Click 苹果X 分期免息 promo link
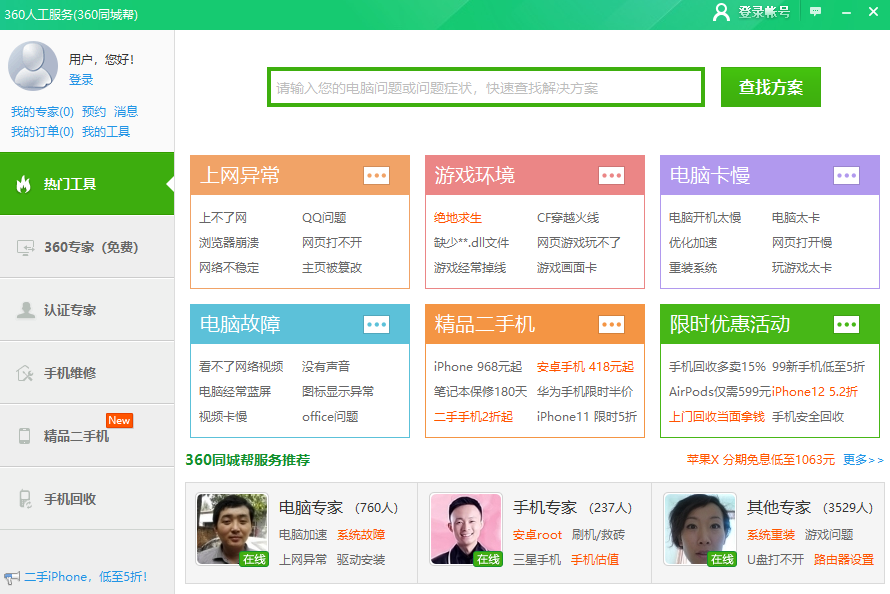The width and height of the screenshot is (890, 594). [x=761, y=460]
